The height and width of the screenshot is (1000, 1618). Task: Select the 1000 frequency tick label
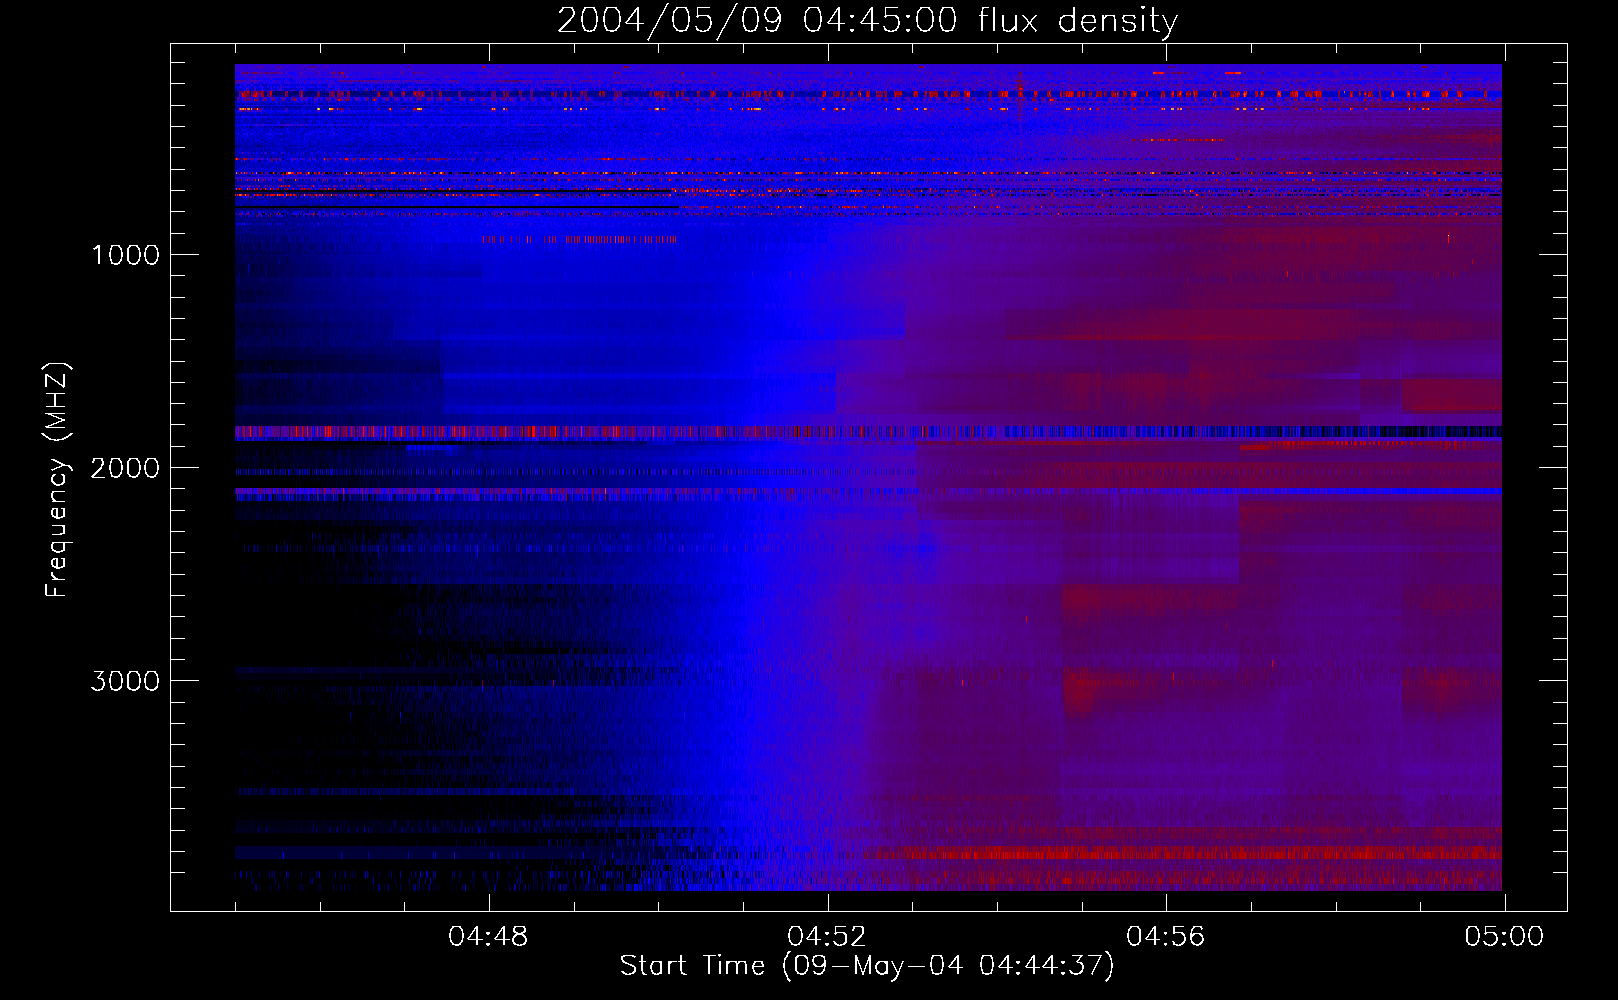tap(125, 254)
